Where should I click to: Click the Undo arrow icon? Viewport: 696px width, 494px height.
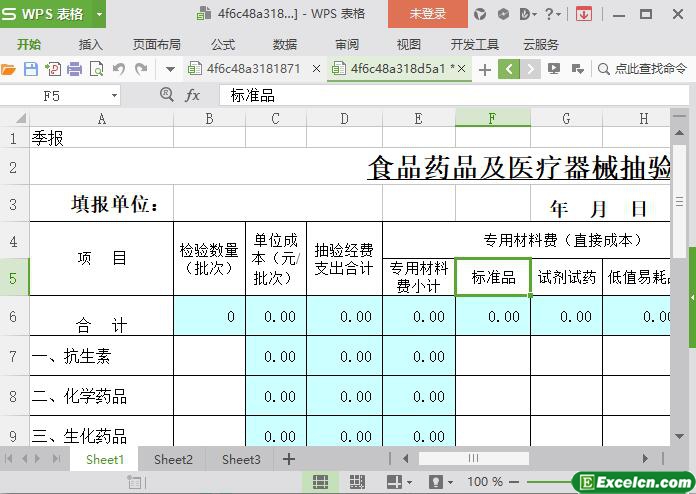click(119, 69)
